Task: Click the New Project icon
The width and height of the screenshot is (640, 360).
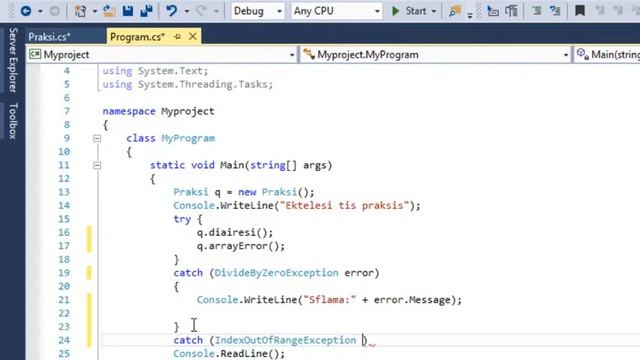Action: coord(80,11)
